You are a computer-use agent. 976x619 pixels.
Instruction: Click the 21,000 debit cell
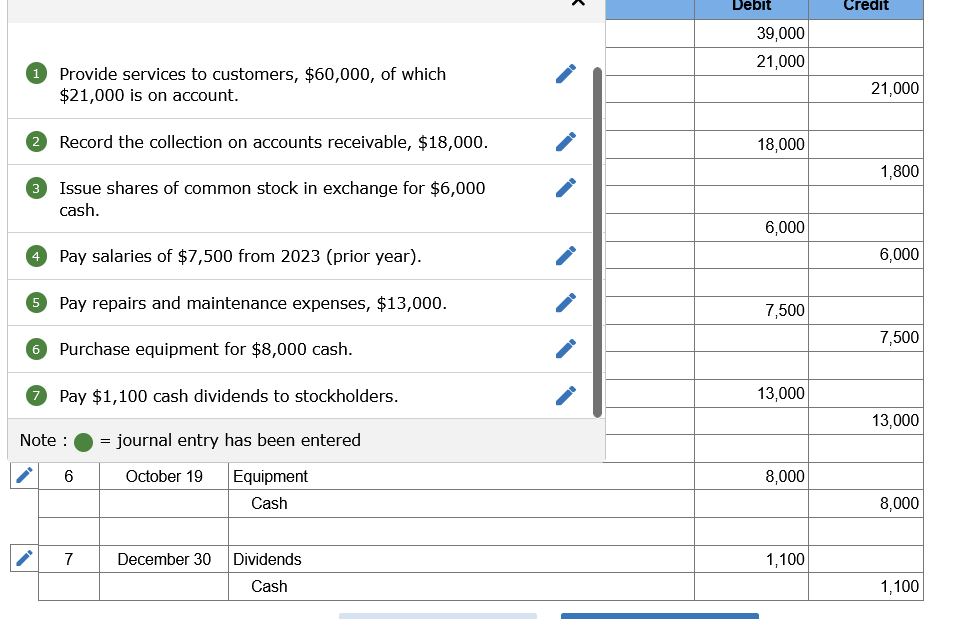click(x=751, y=61)
